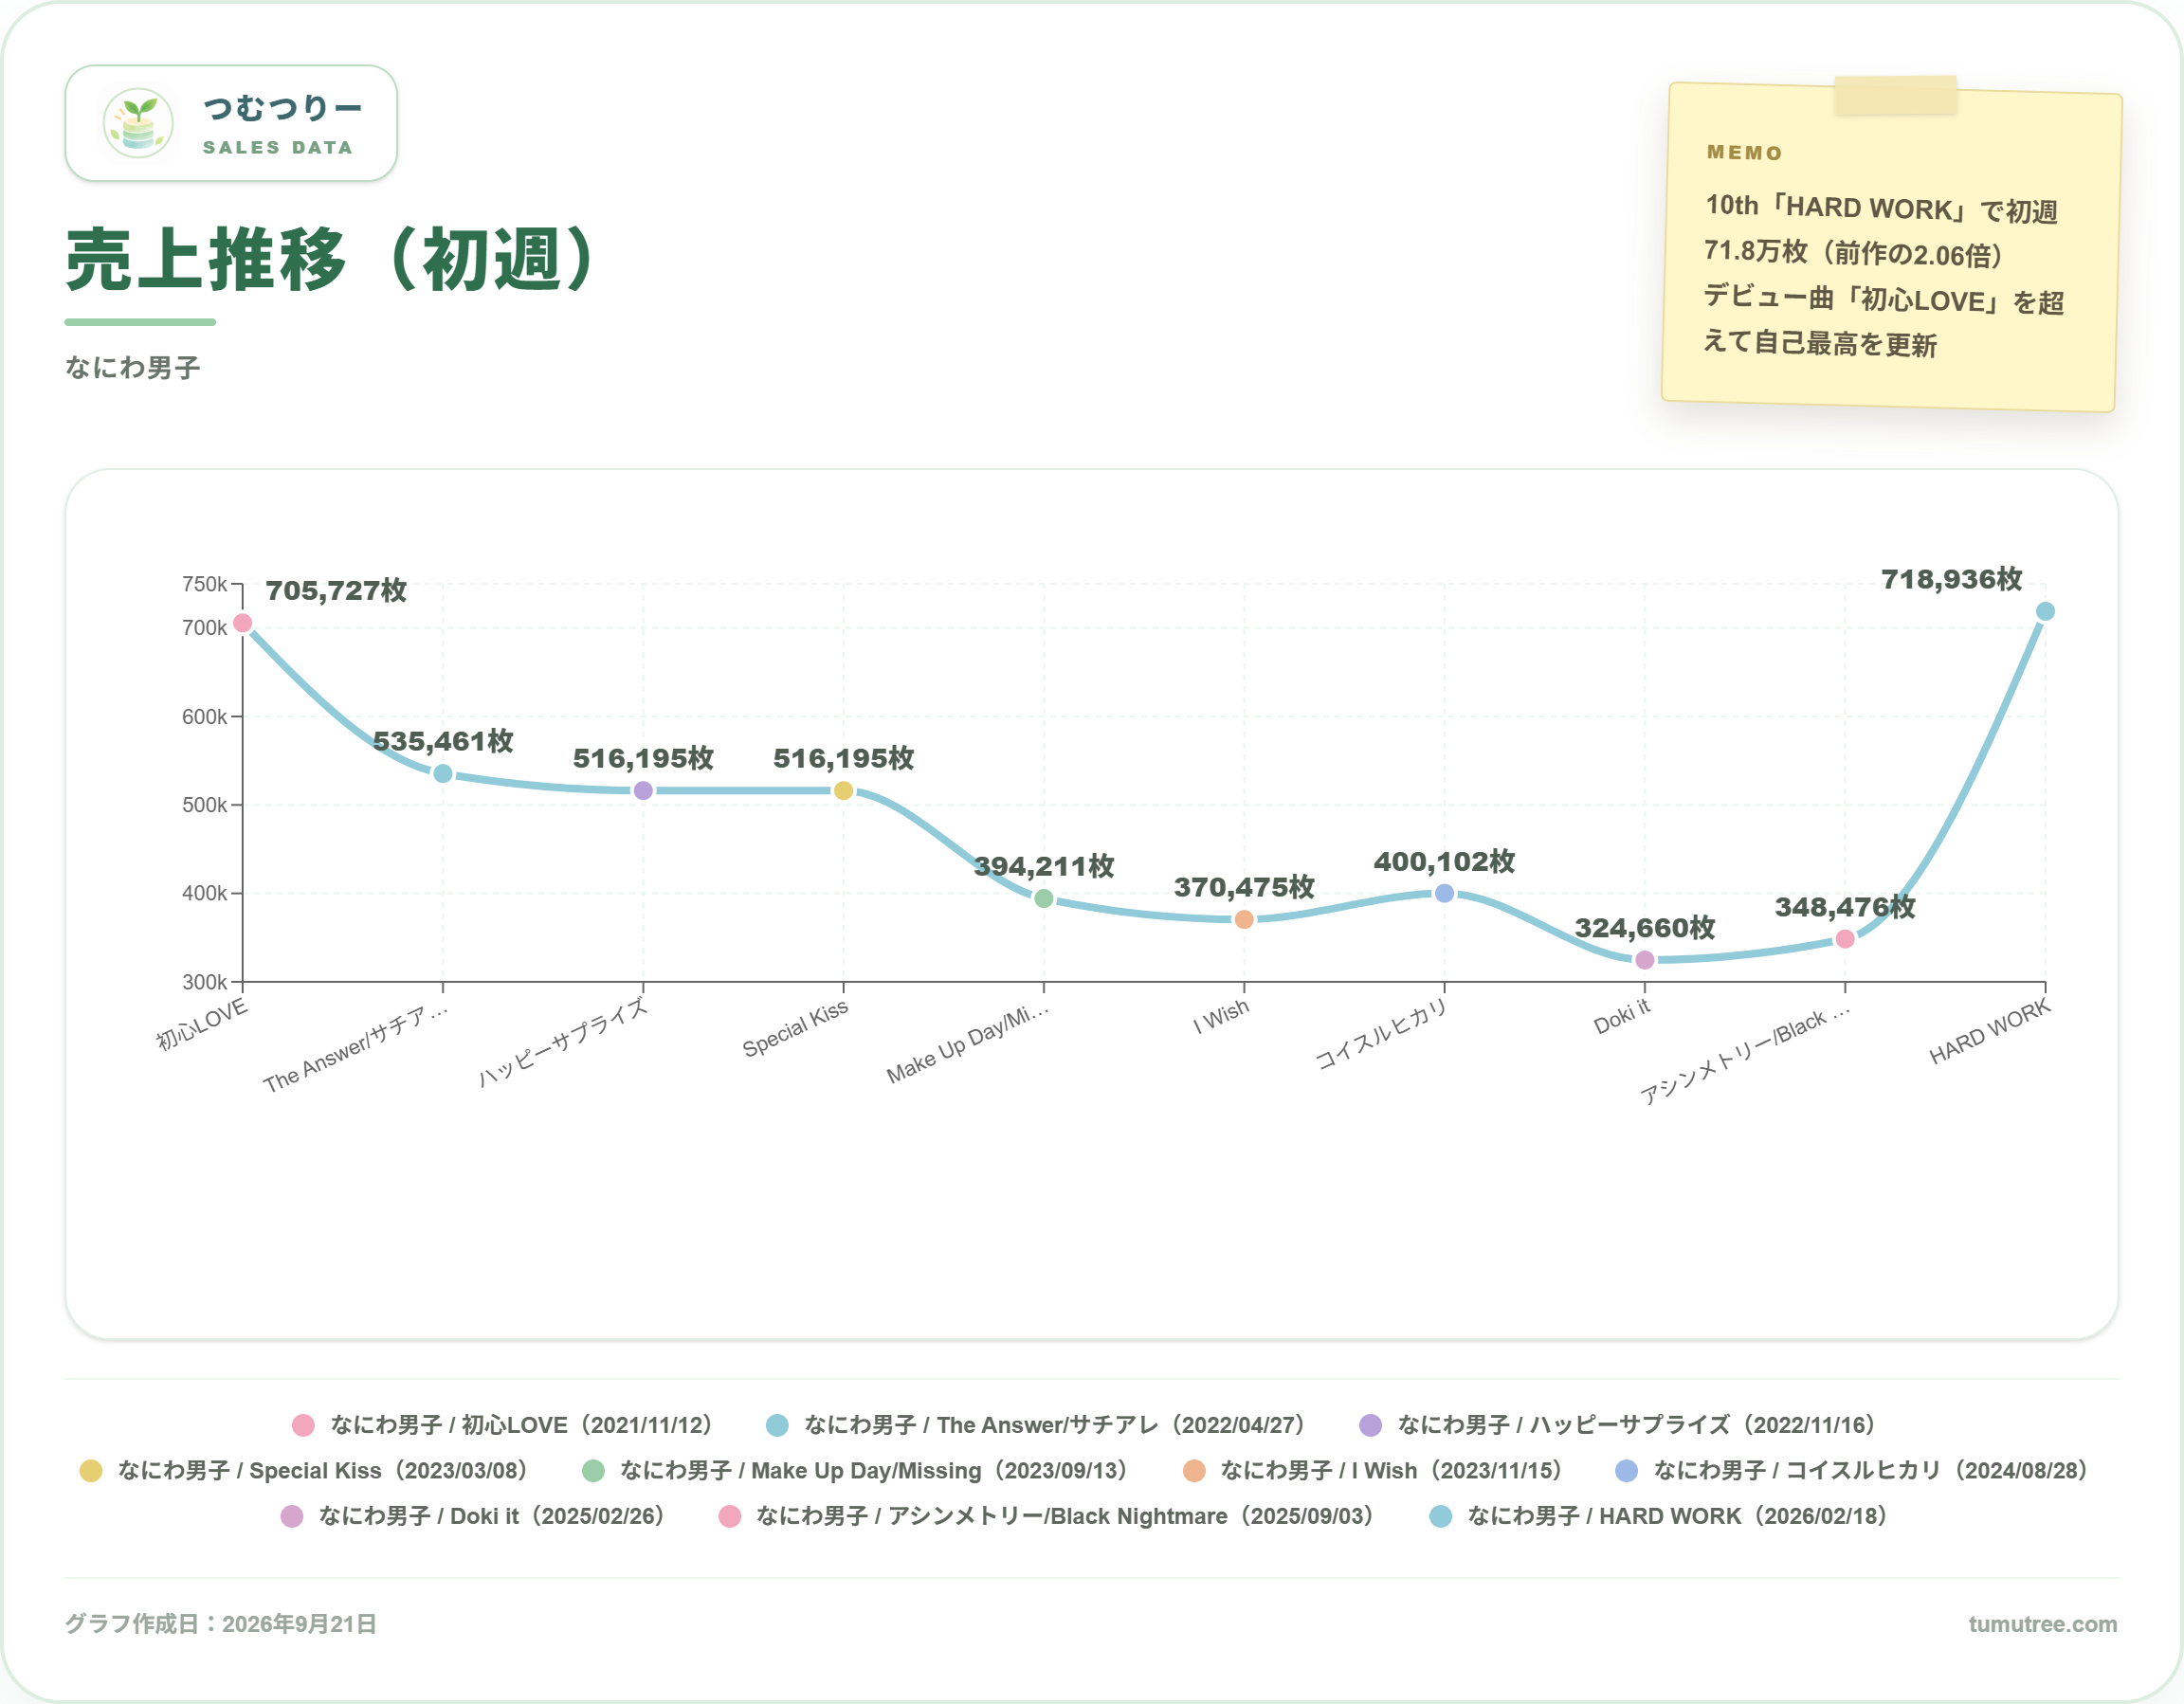Click the 370,475枚 value label

1244,887
